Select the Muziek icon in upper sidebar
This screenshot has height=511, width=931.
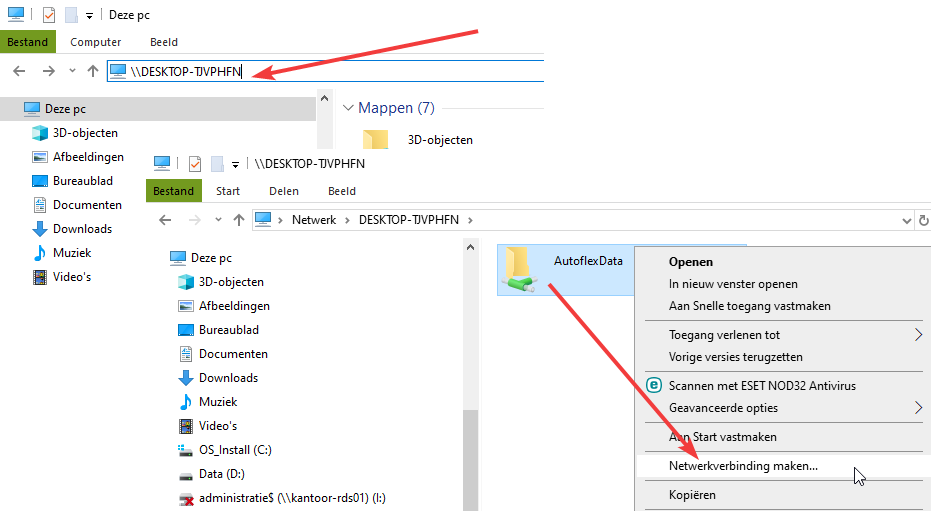[x=40, y=253]
